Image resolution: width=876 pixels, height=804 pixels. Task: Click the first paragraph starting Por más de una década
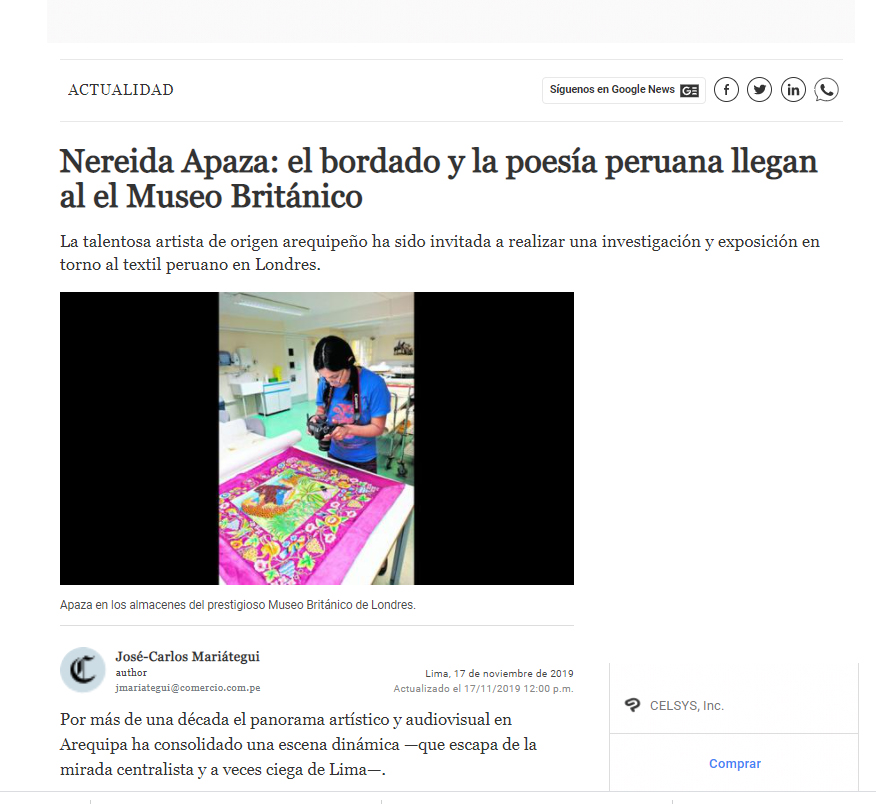tap(298, 745)
